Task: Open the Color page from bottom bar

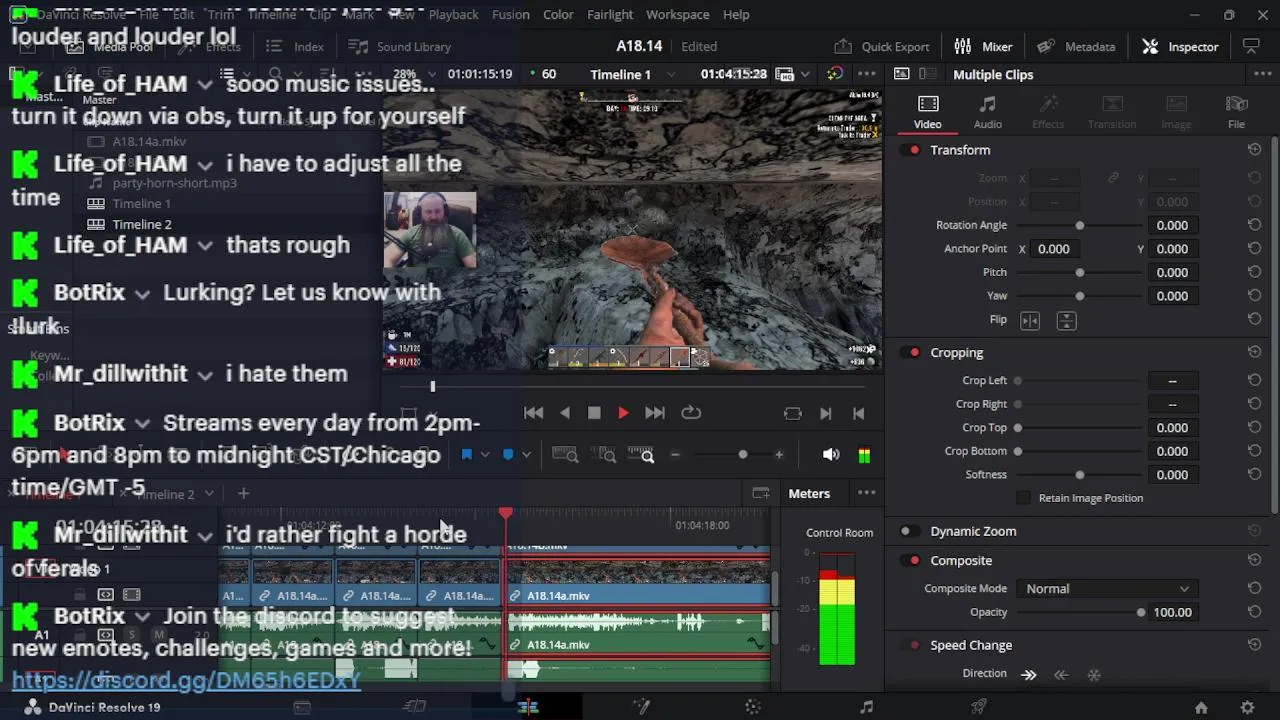Action: (753, 707)
